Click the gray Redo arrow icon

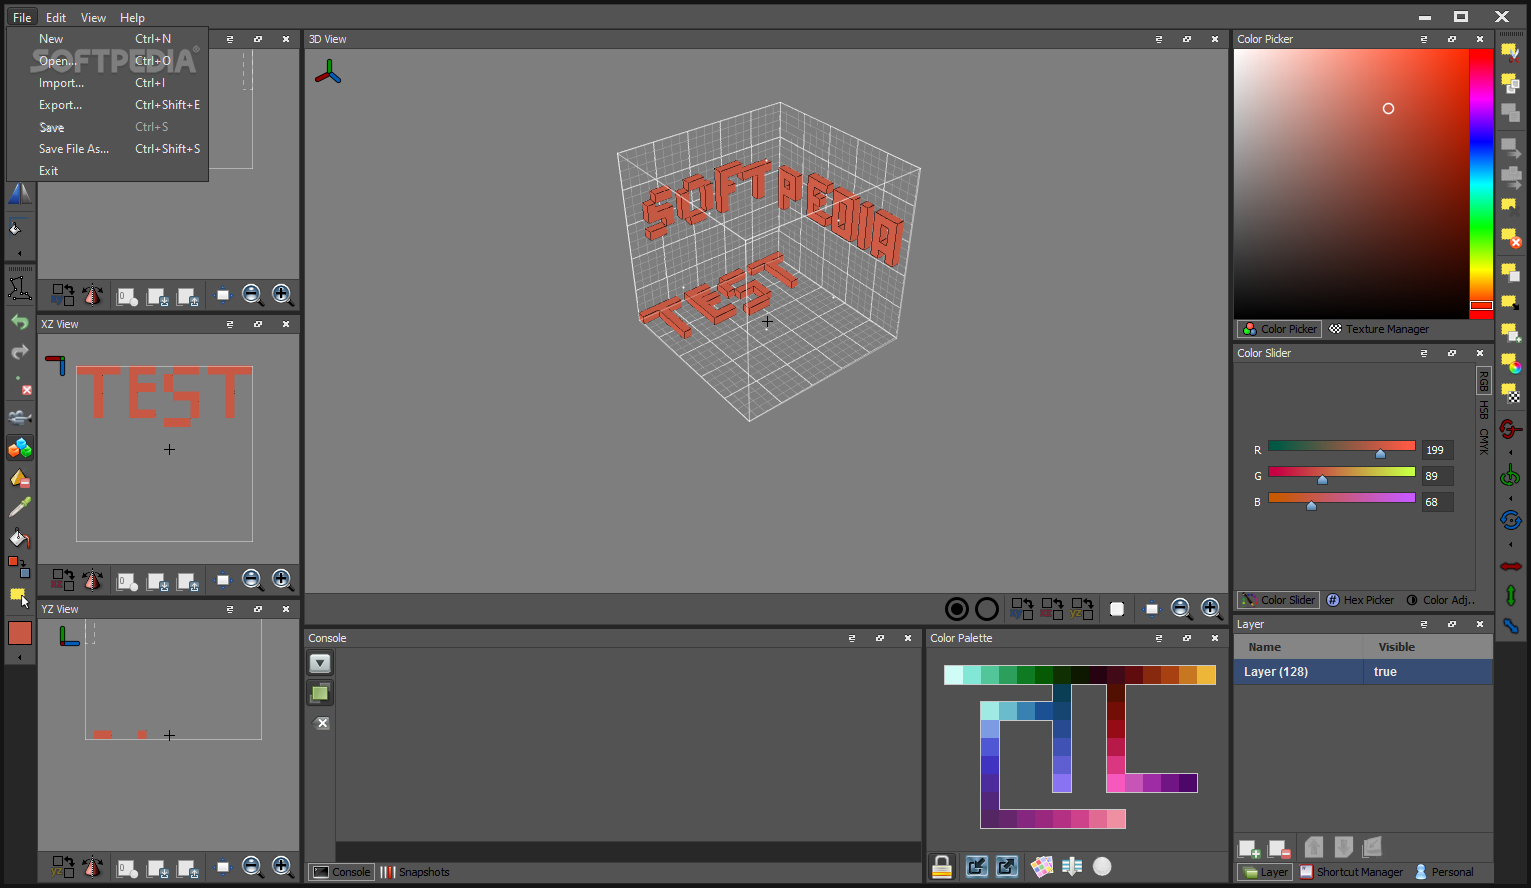pos(20,352)
